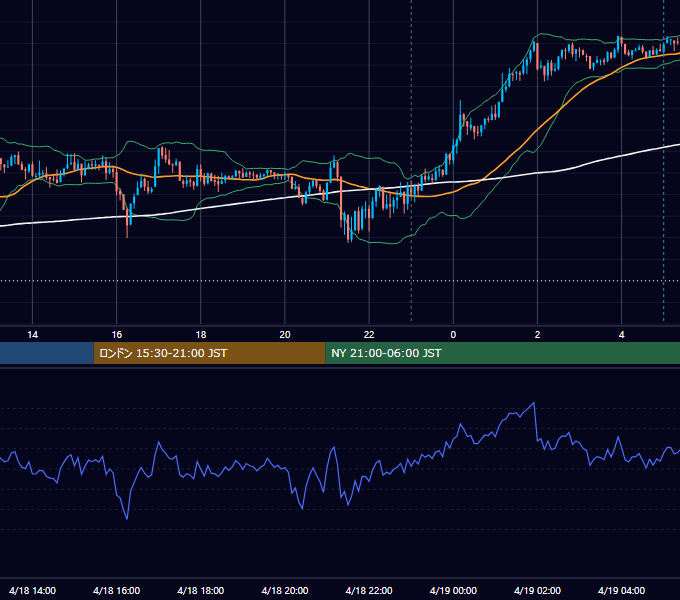Click the 4/18 20:00 date label

tap(285, 590)
